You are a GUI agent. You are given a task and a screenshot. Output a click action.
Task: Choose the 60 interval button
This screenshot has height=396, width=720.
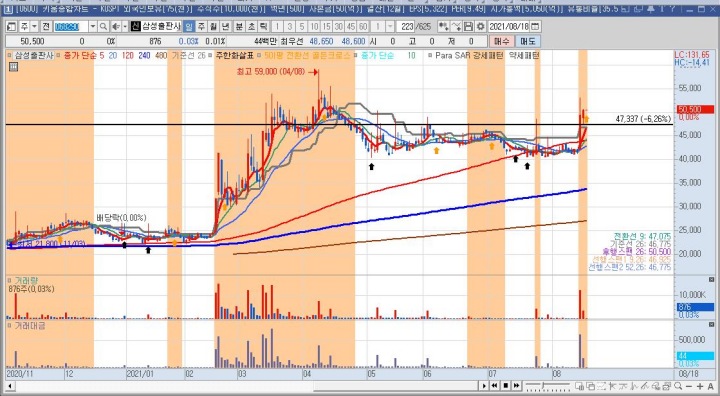[363, 27]
